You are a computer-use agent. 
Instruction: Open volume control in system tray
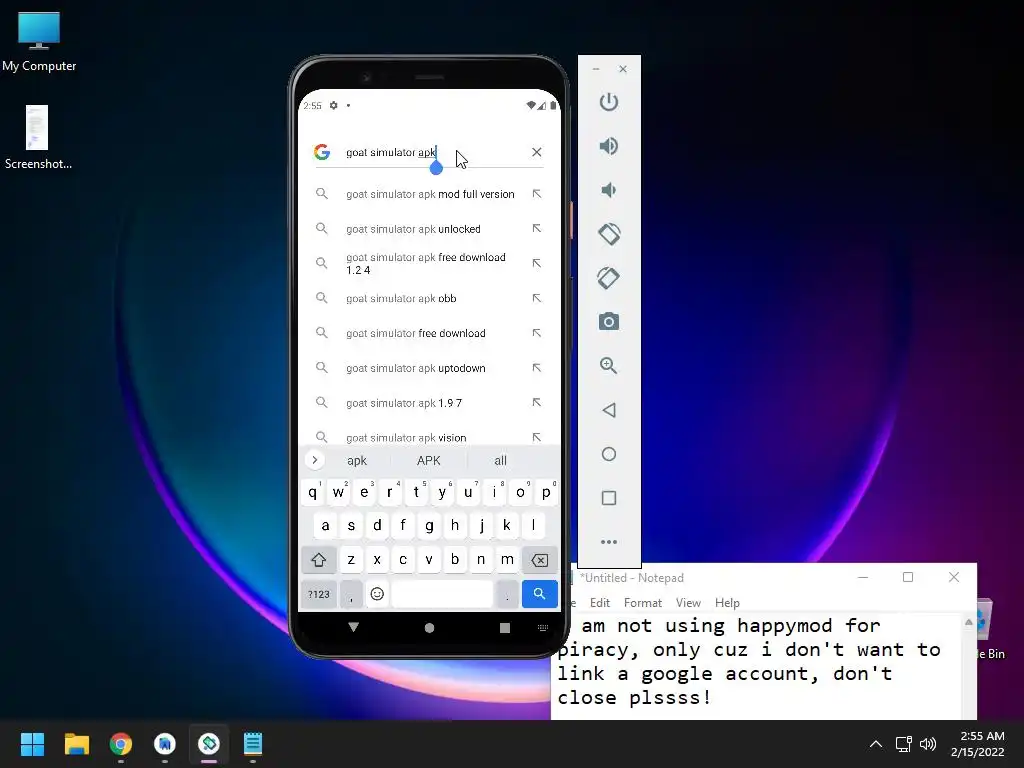click(x=927, y=744)
